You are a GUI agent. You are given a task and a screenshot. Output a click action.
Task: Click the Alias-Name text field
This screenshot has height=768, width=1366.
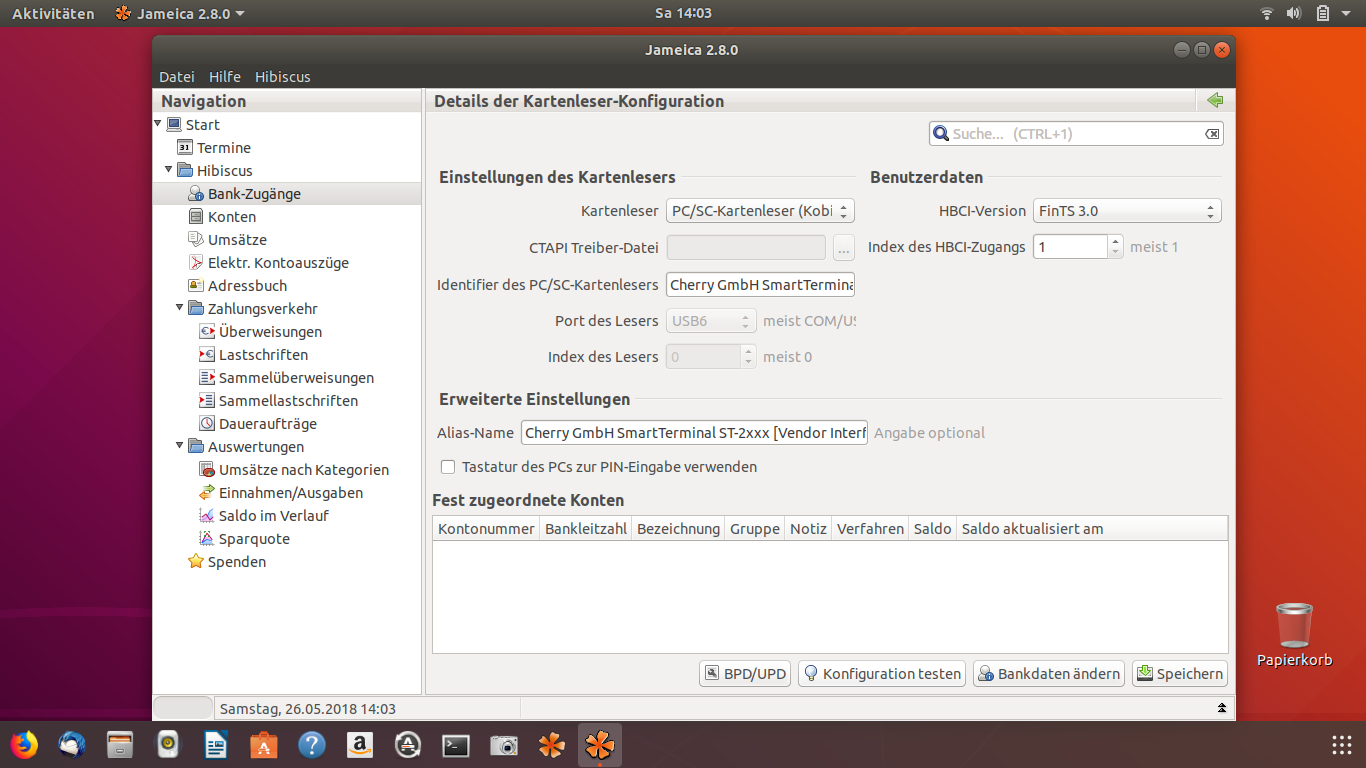point(694,433)
